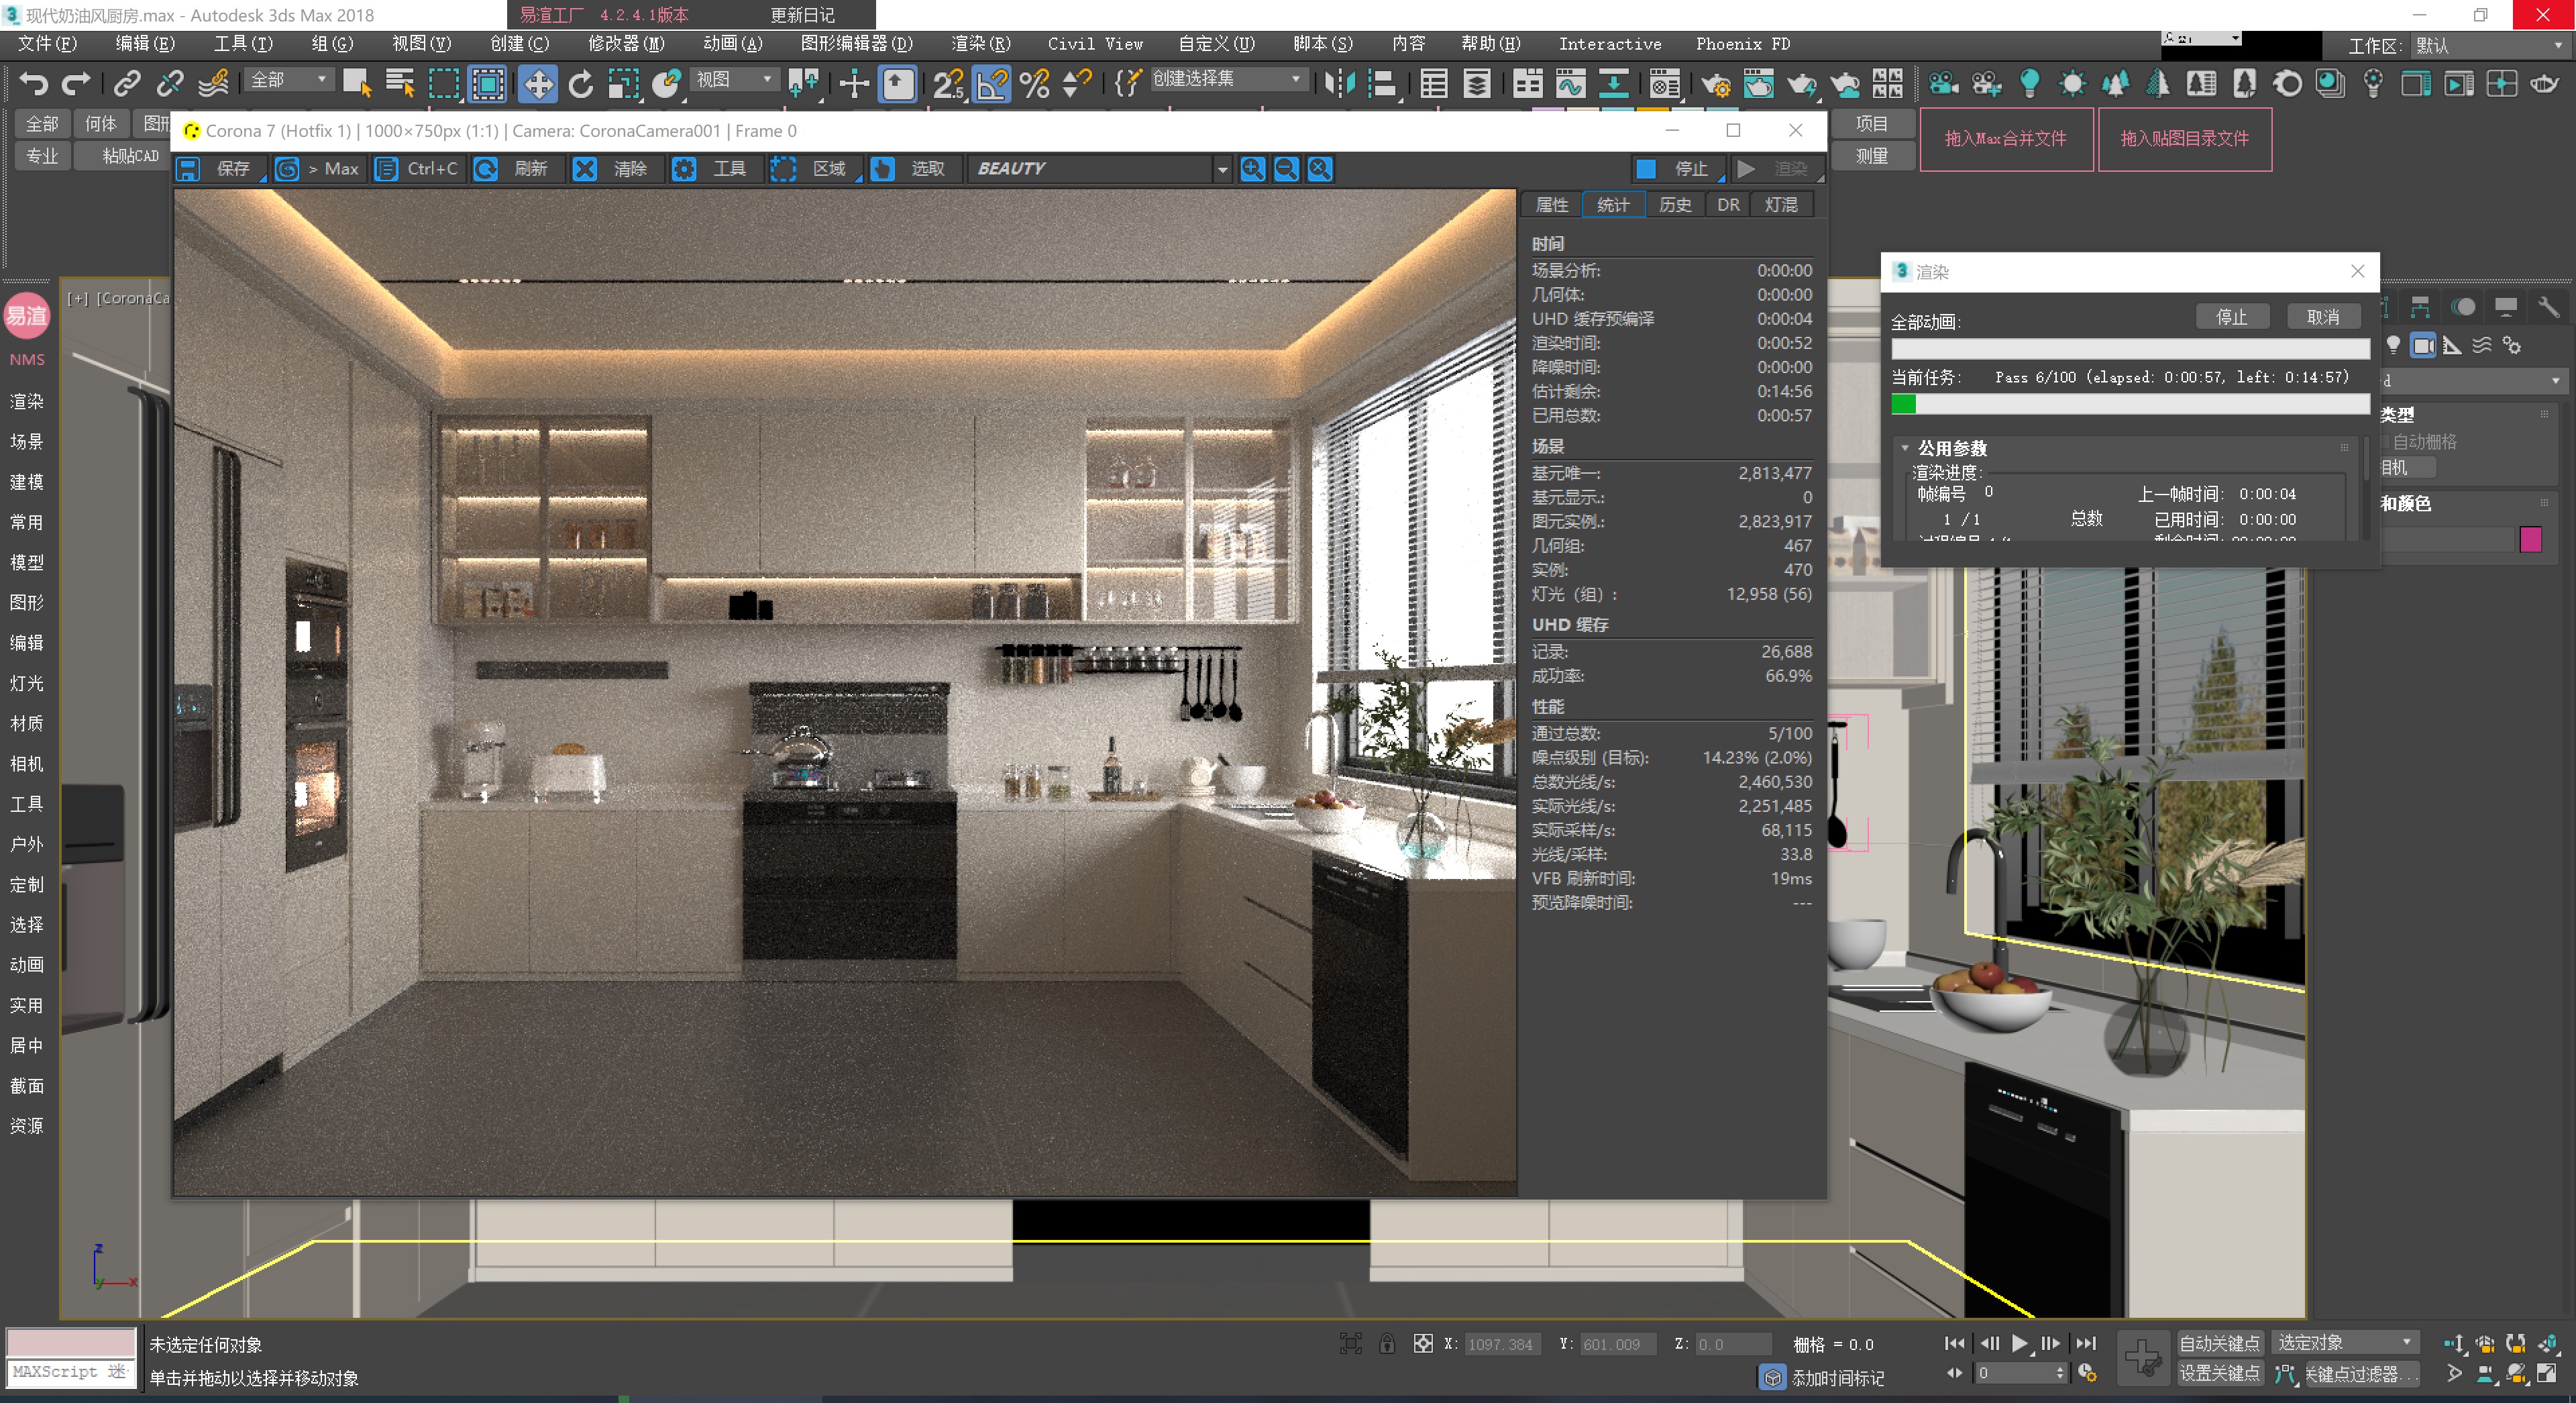Click the 灯光 item in the left sidebar
The width and height of the screenshot is (2576, 1403).
pyautogui.click(x=27, y=683)
